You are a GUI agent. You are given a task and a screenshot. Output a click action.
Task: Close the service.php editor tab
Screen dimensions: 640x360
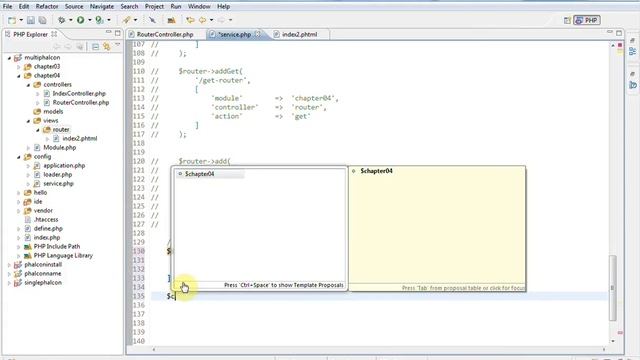pos(258,34)
